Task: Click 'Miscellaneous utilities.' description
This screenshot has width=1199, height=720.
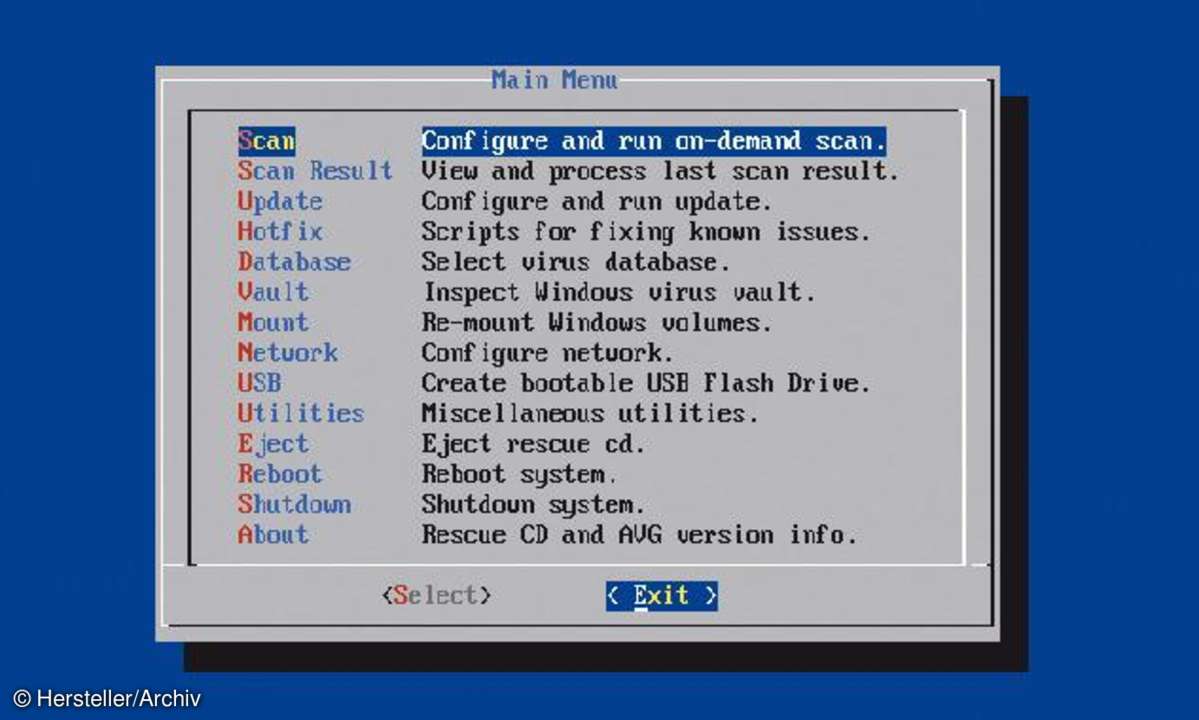Action: coord(590,413)
